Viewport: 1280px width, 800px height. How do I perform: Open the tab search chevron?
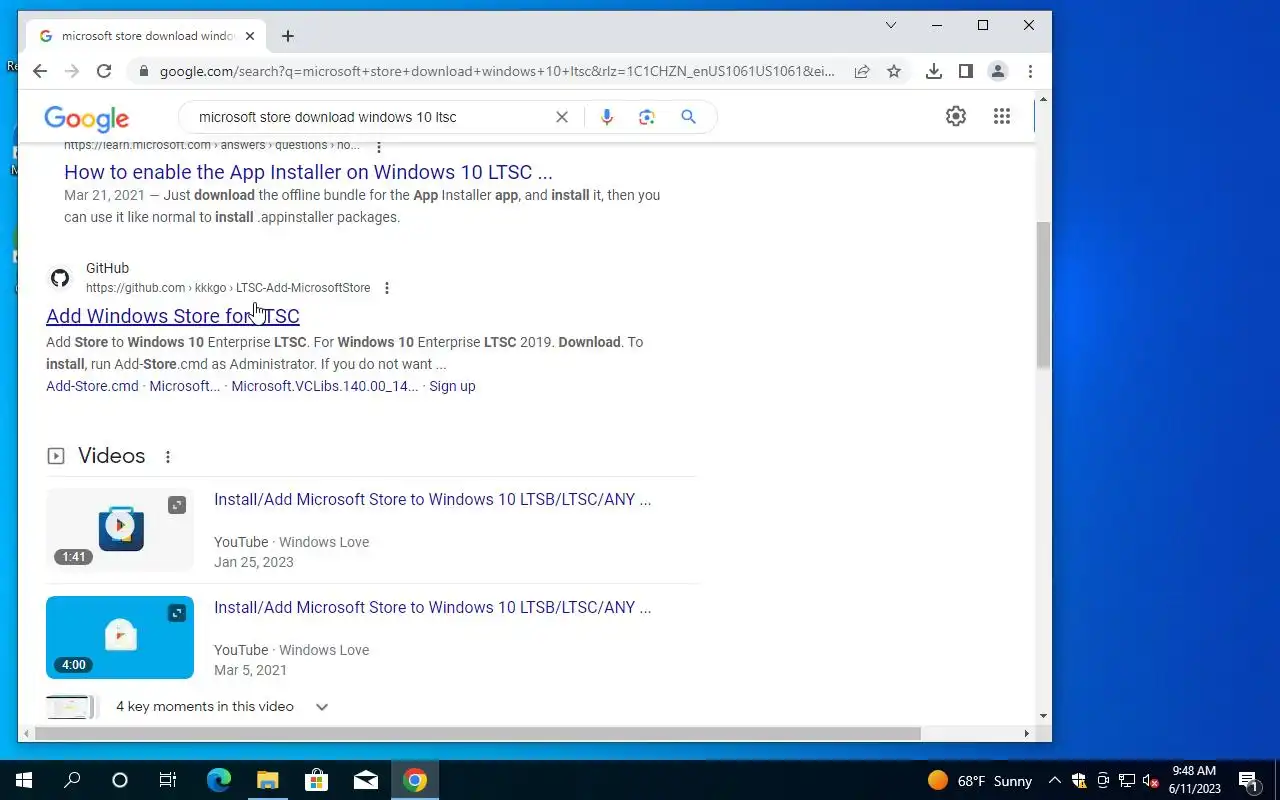point(891,25)
